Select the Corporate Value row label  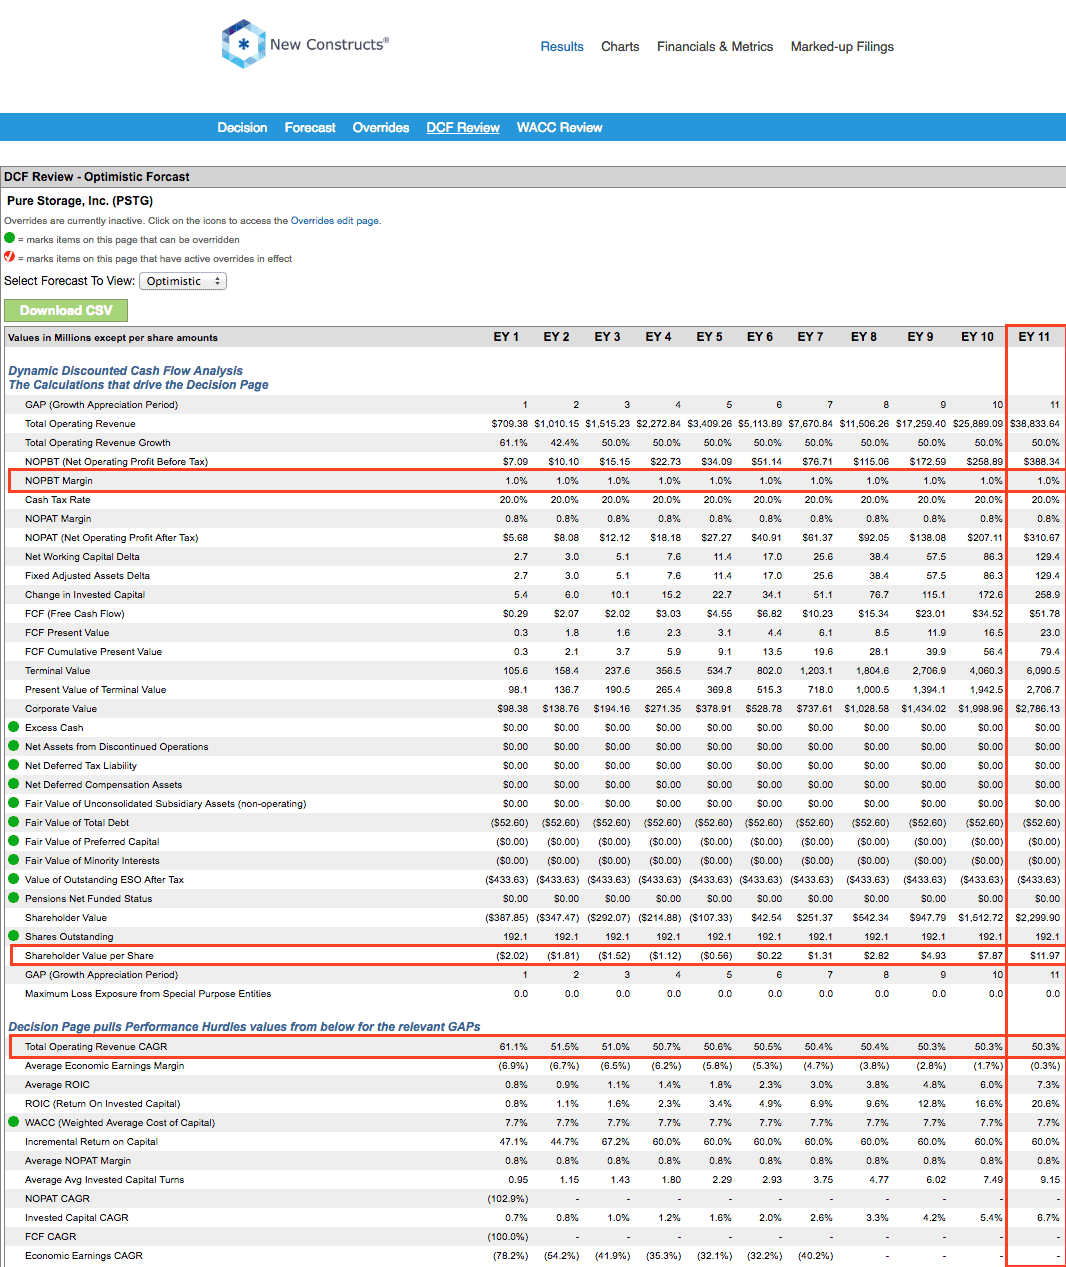point(61,708)
